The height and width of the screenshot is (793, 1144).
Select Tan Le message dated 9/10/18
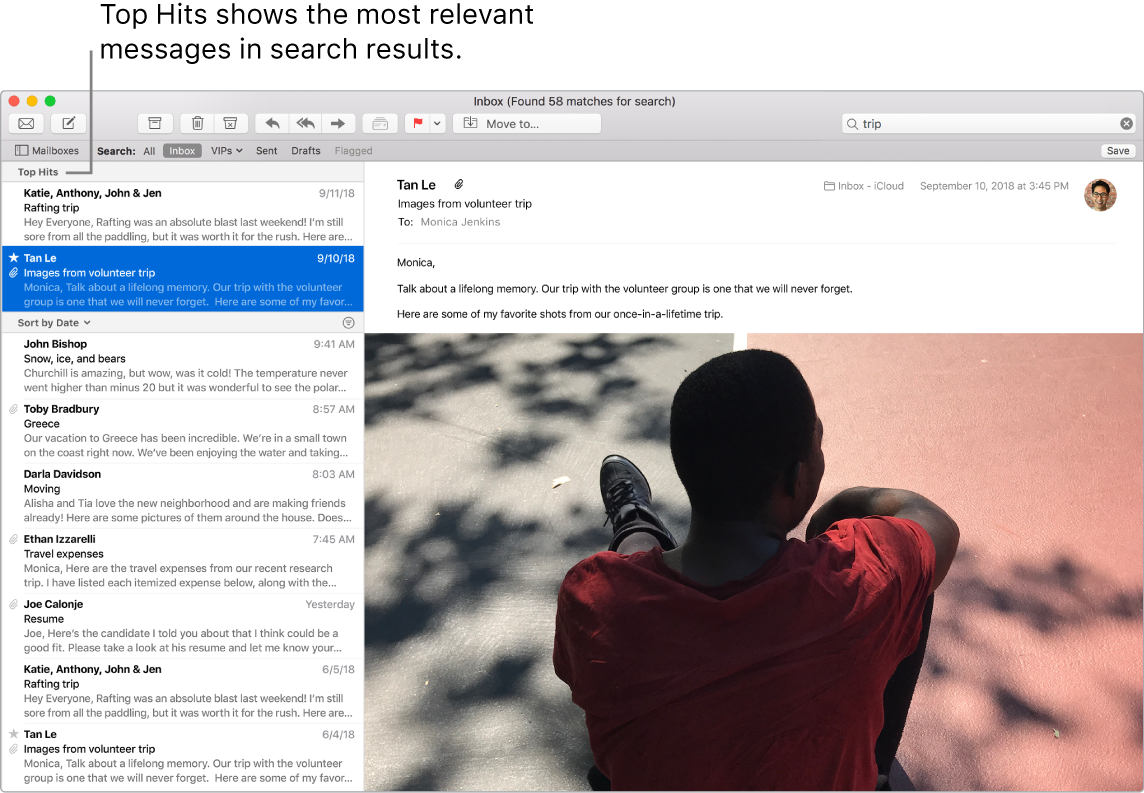point(182,279)
